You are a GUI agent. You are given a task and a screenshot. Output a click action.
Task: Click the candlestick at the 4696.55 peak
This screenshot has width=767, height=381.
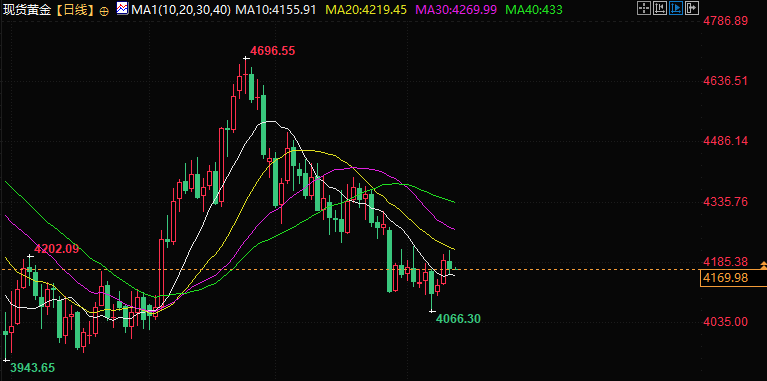246,78
